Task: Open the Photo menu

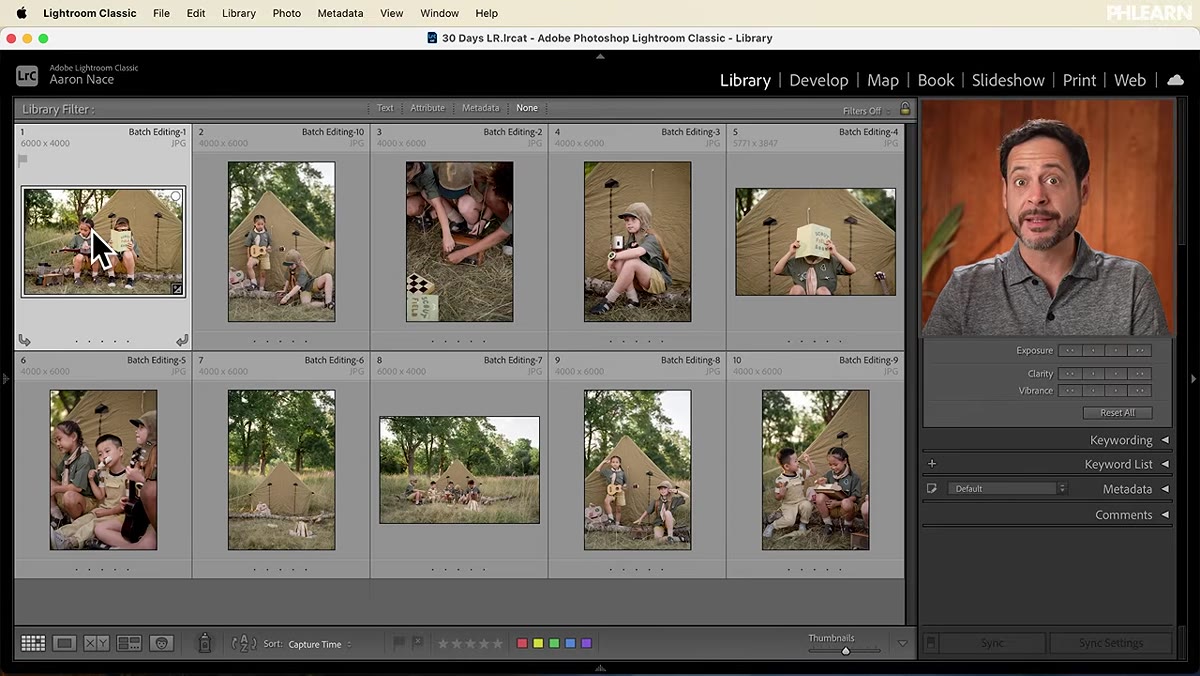Action: point(287,13)
